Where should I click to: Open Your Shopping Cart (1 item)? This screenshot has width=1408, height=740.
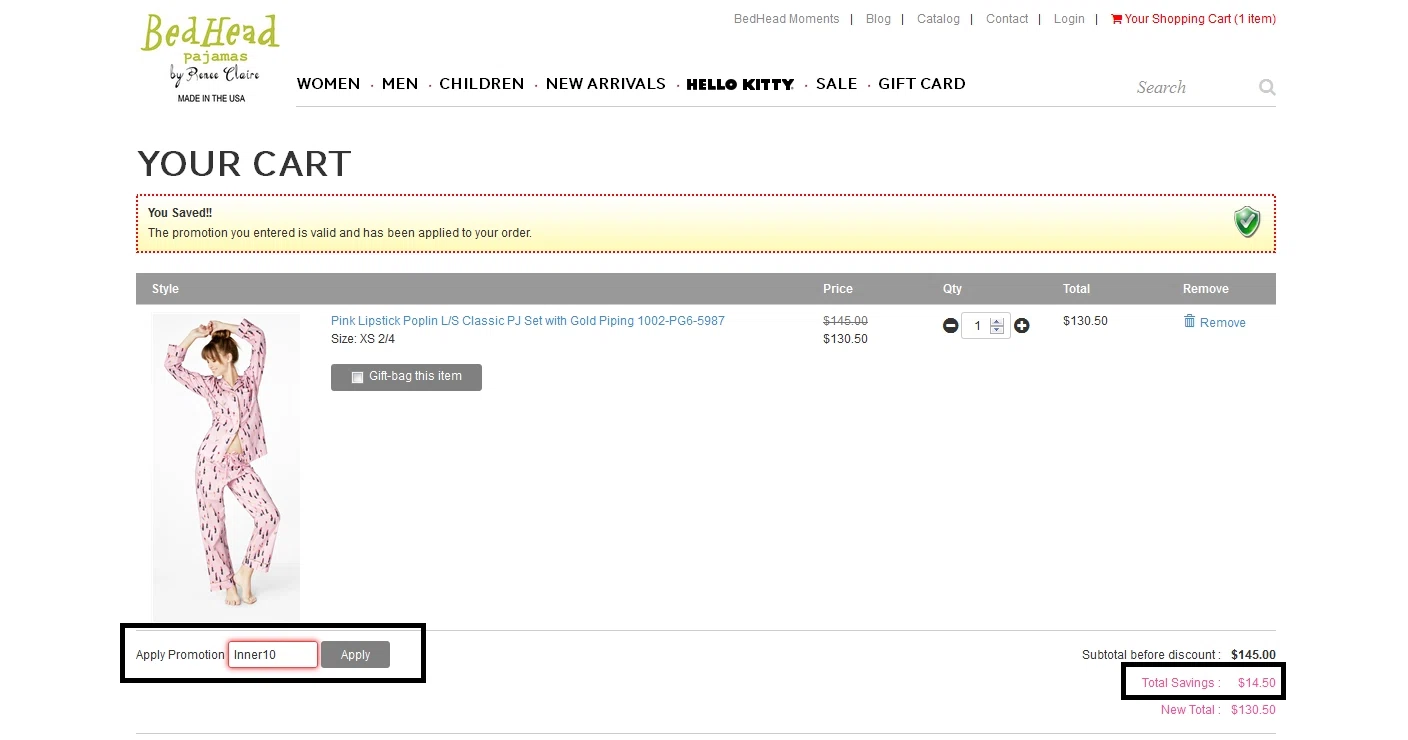(1200, 19)
